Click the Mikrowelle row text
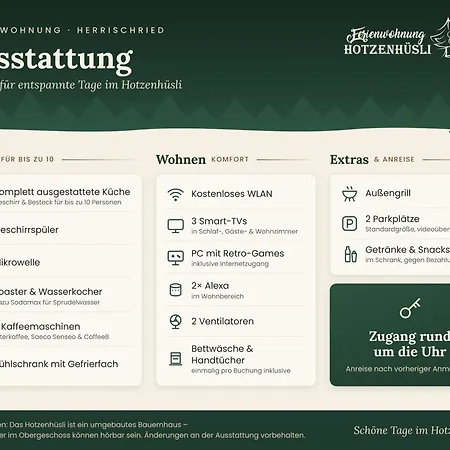 [x=20, y=262]
